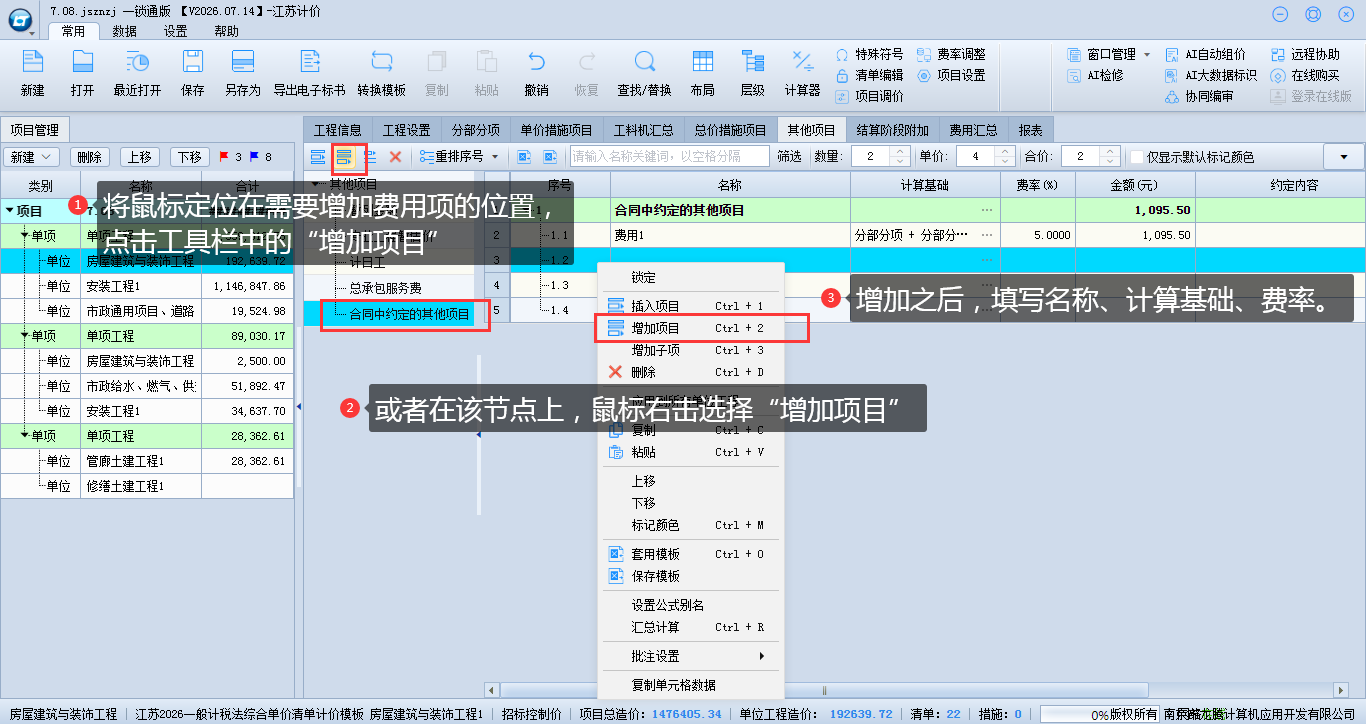This screenshot has width=1366, height=724.
Task: Open a file with the 打开 icon
Action: [82, 73]
